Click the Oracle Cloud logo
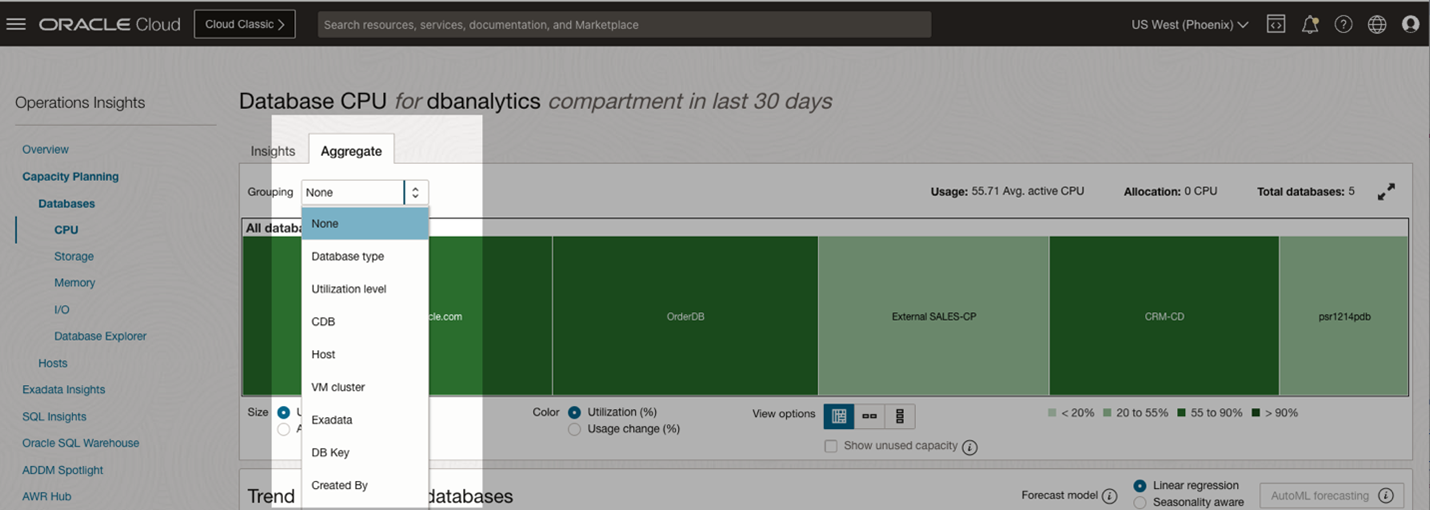The height and width of the screenshot is (510, 1430). (x=110, y=24)
